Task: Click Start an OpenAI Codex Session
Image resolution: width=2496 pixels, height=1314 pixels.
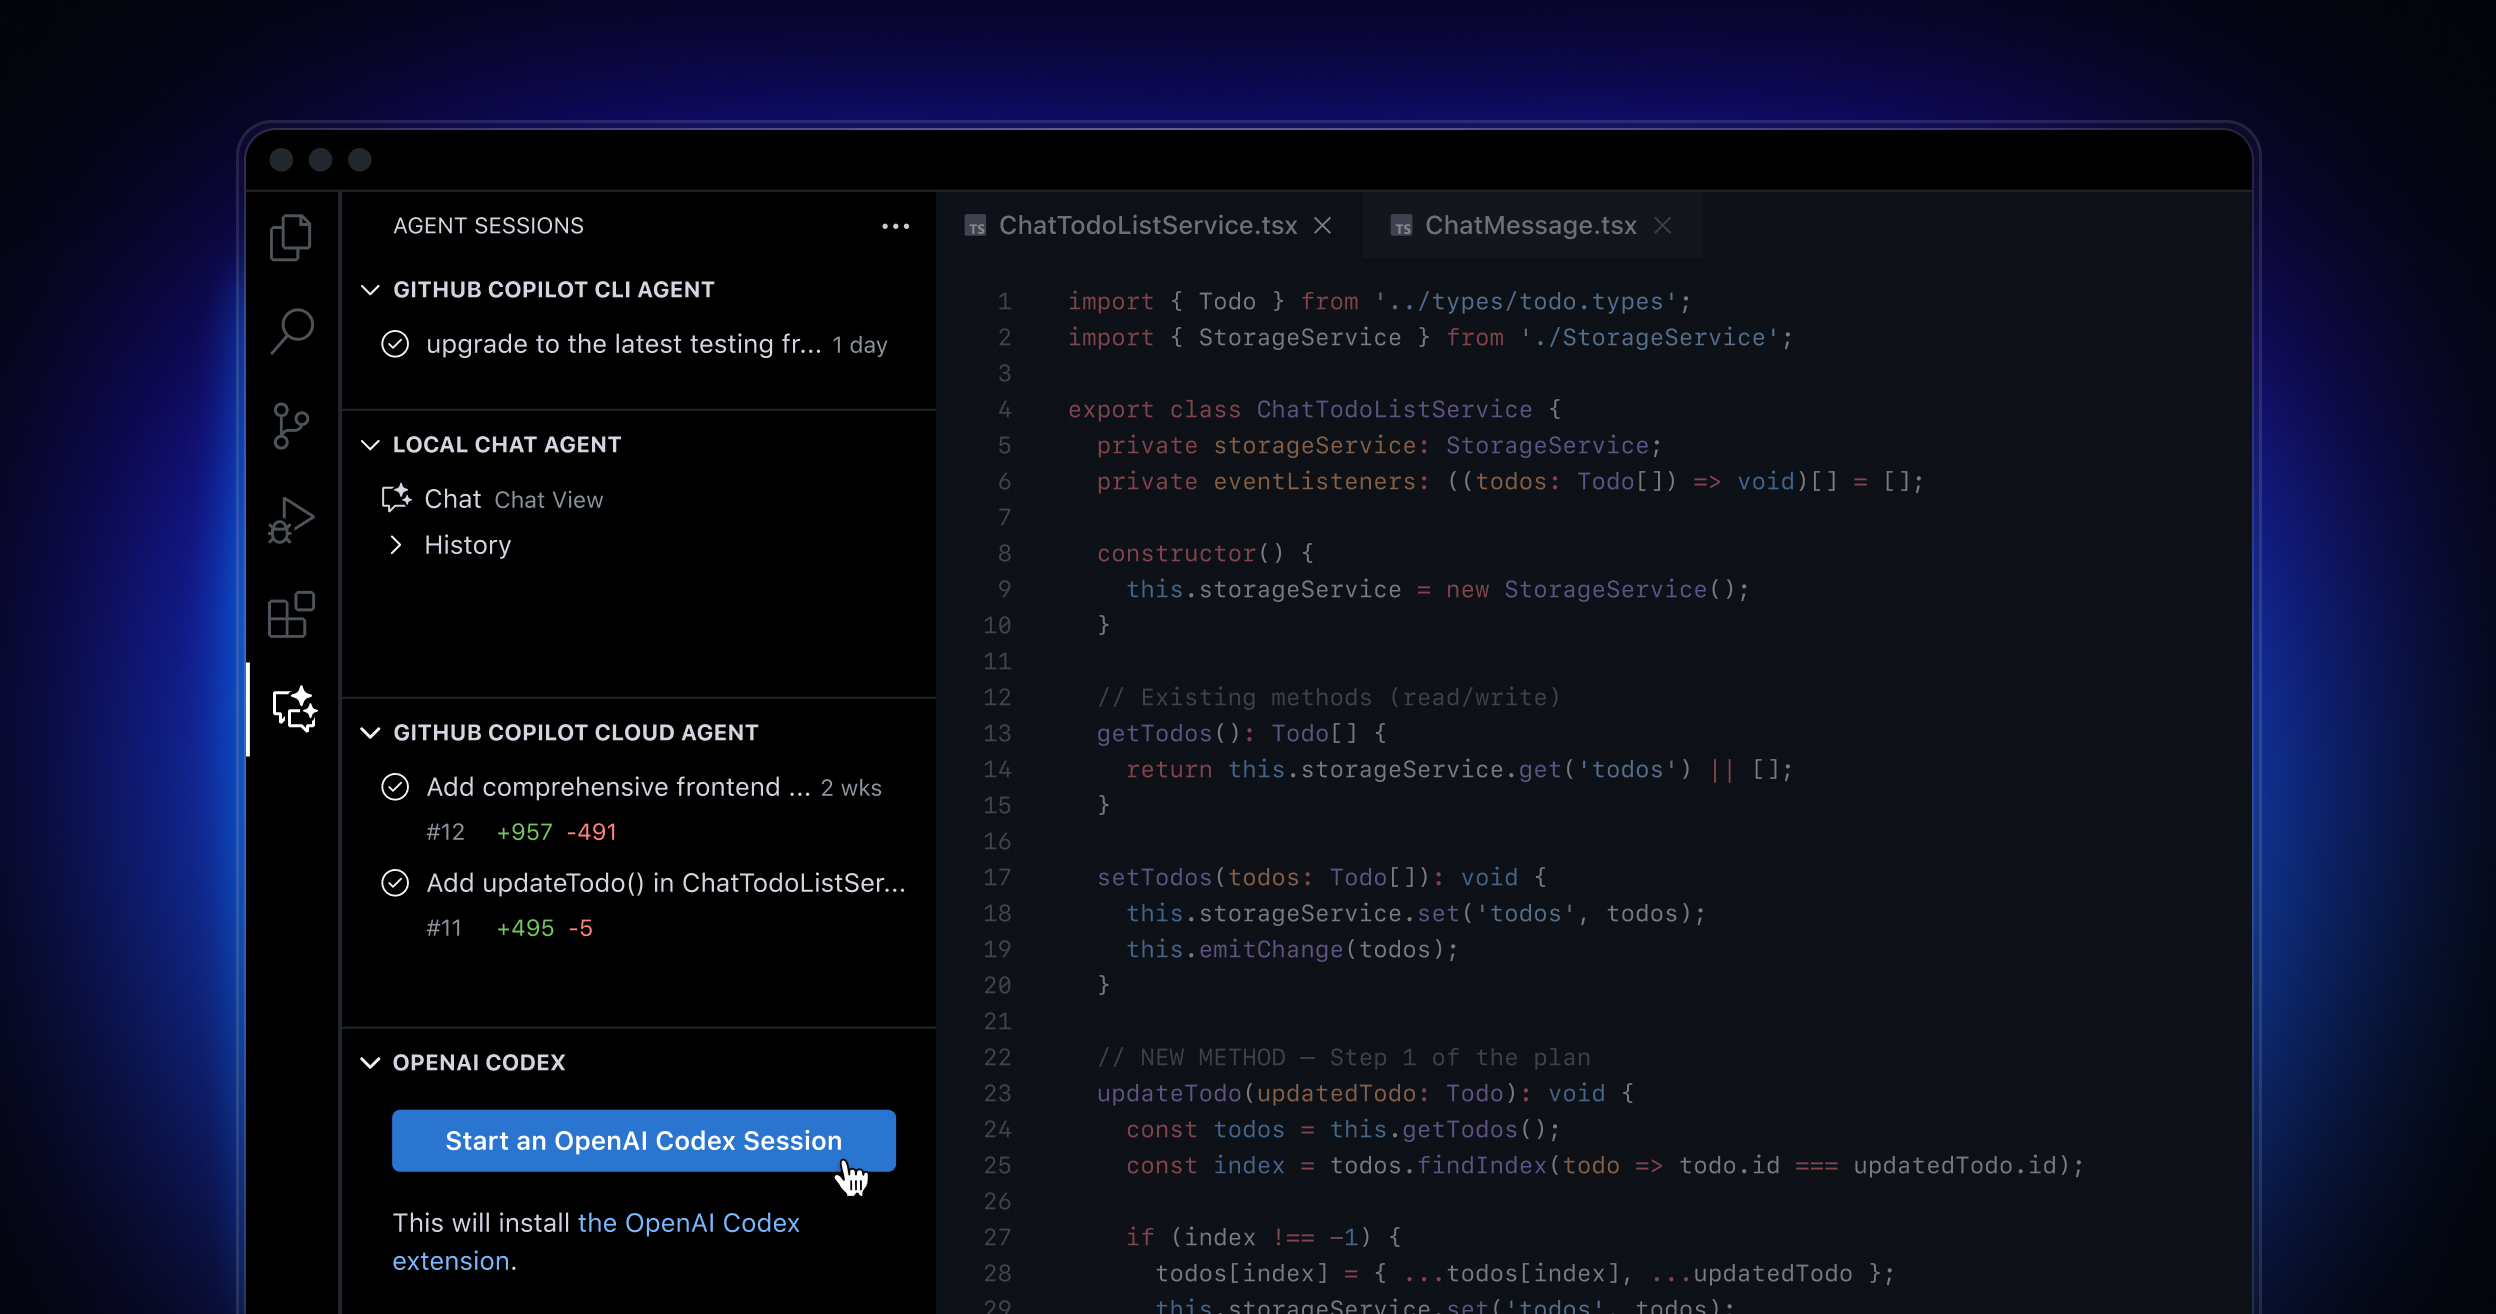Action: click(643, 1140)
